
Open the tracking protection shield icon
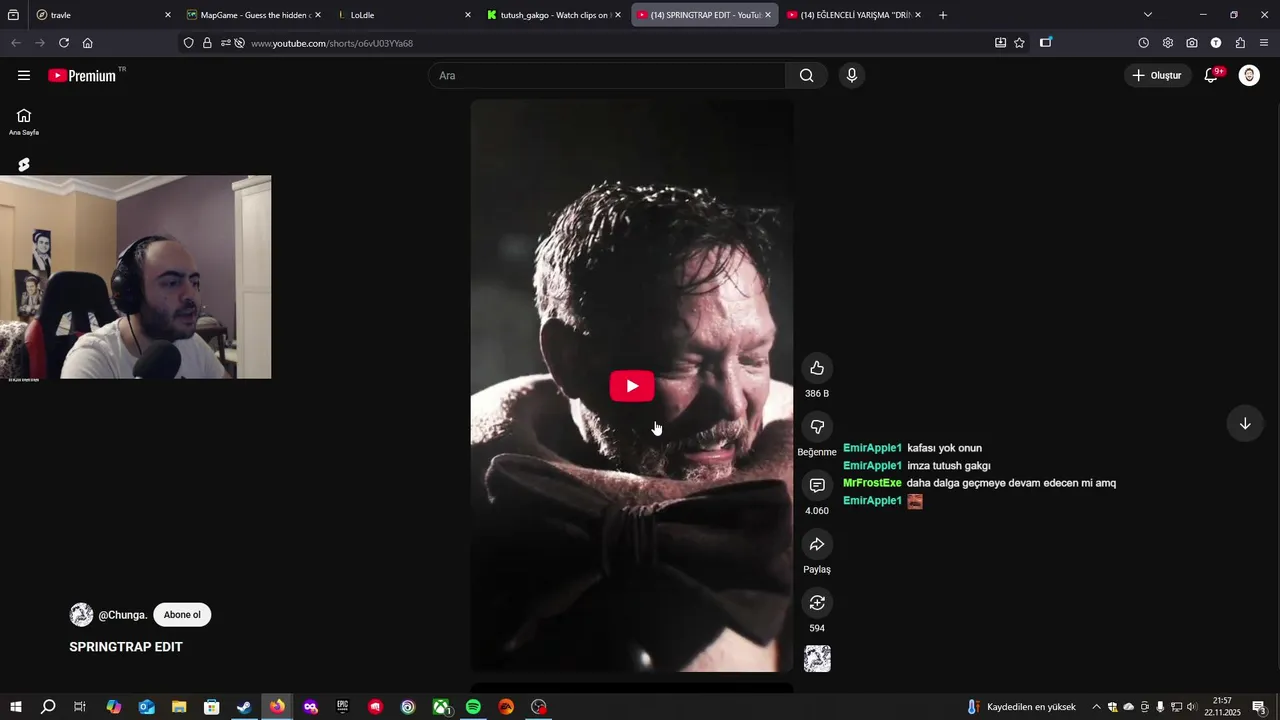point(189,43)
